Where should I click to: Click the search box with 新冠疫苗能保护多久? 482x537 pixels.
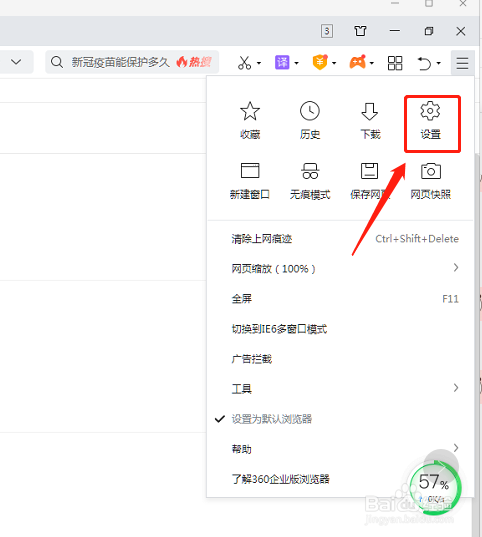coord(132,62)
